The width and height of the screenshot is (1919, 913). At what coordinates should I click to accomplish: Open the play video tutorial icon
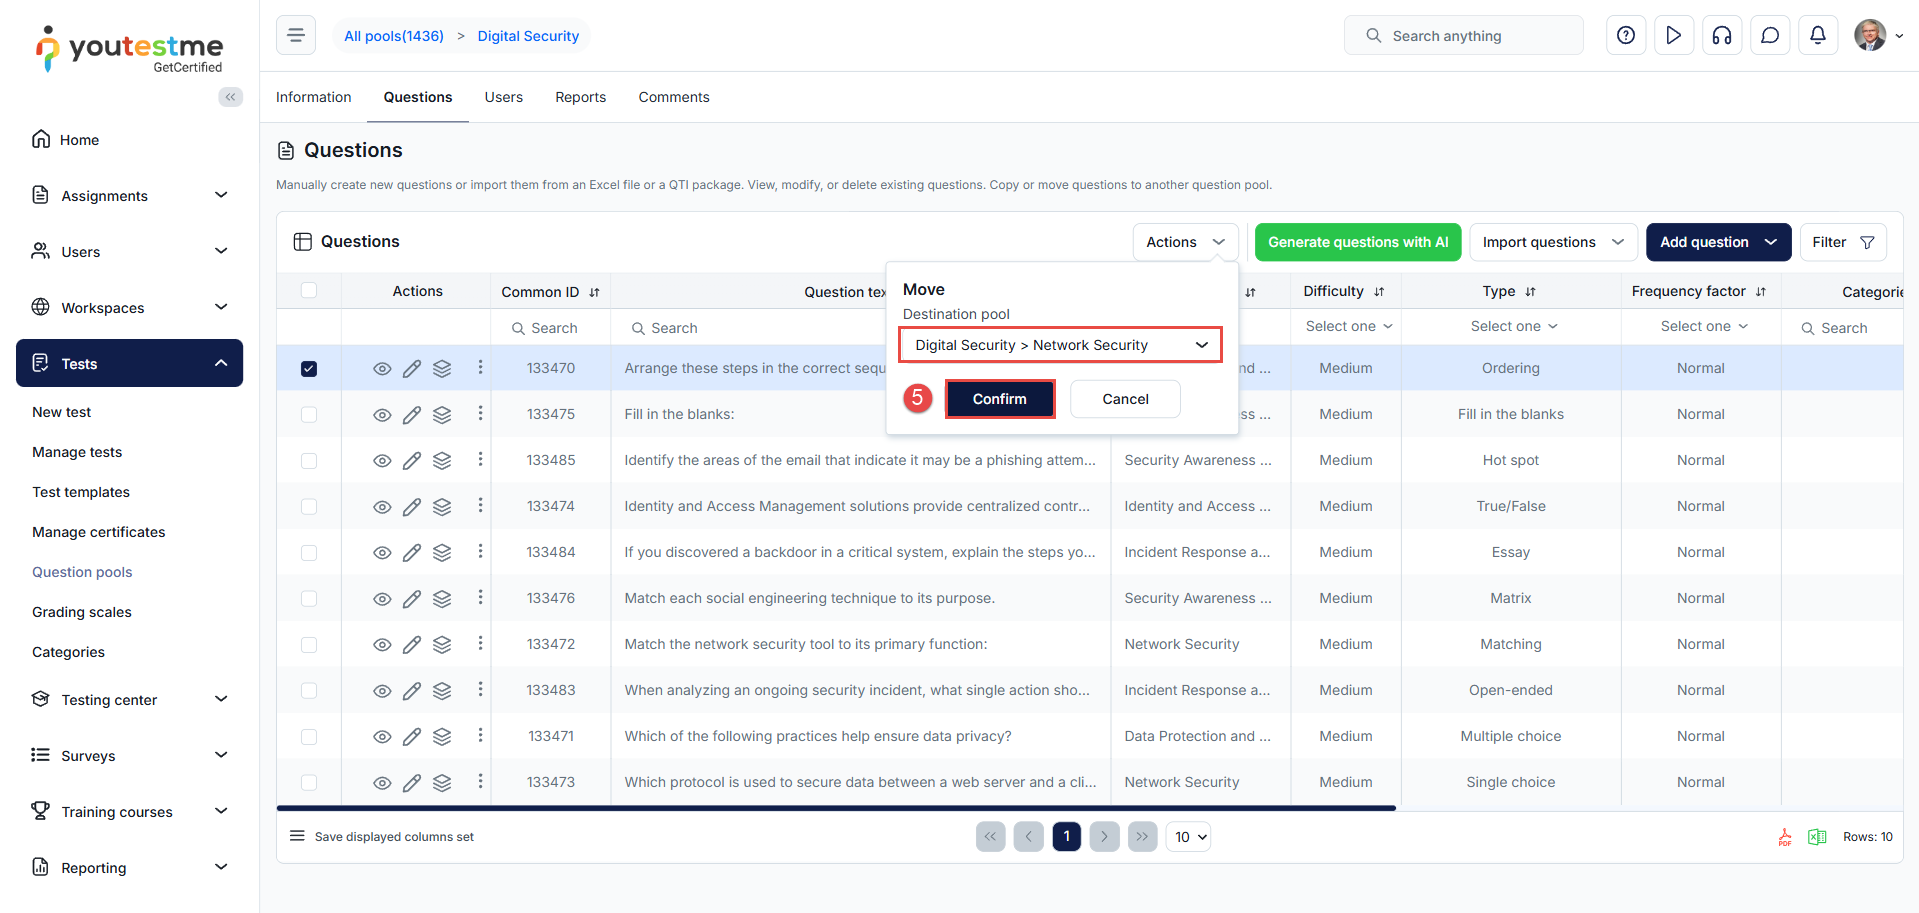coord(1674,36)
